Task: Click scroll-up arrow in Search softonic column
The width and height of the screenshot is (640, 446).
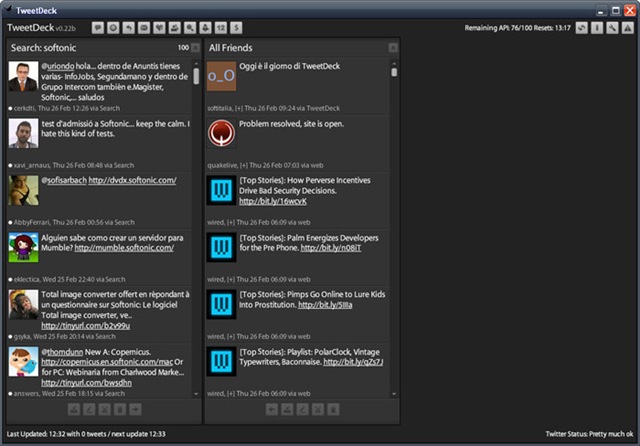Action: [x=196, y=64]
